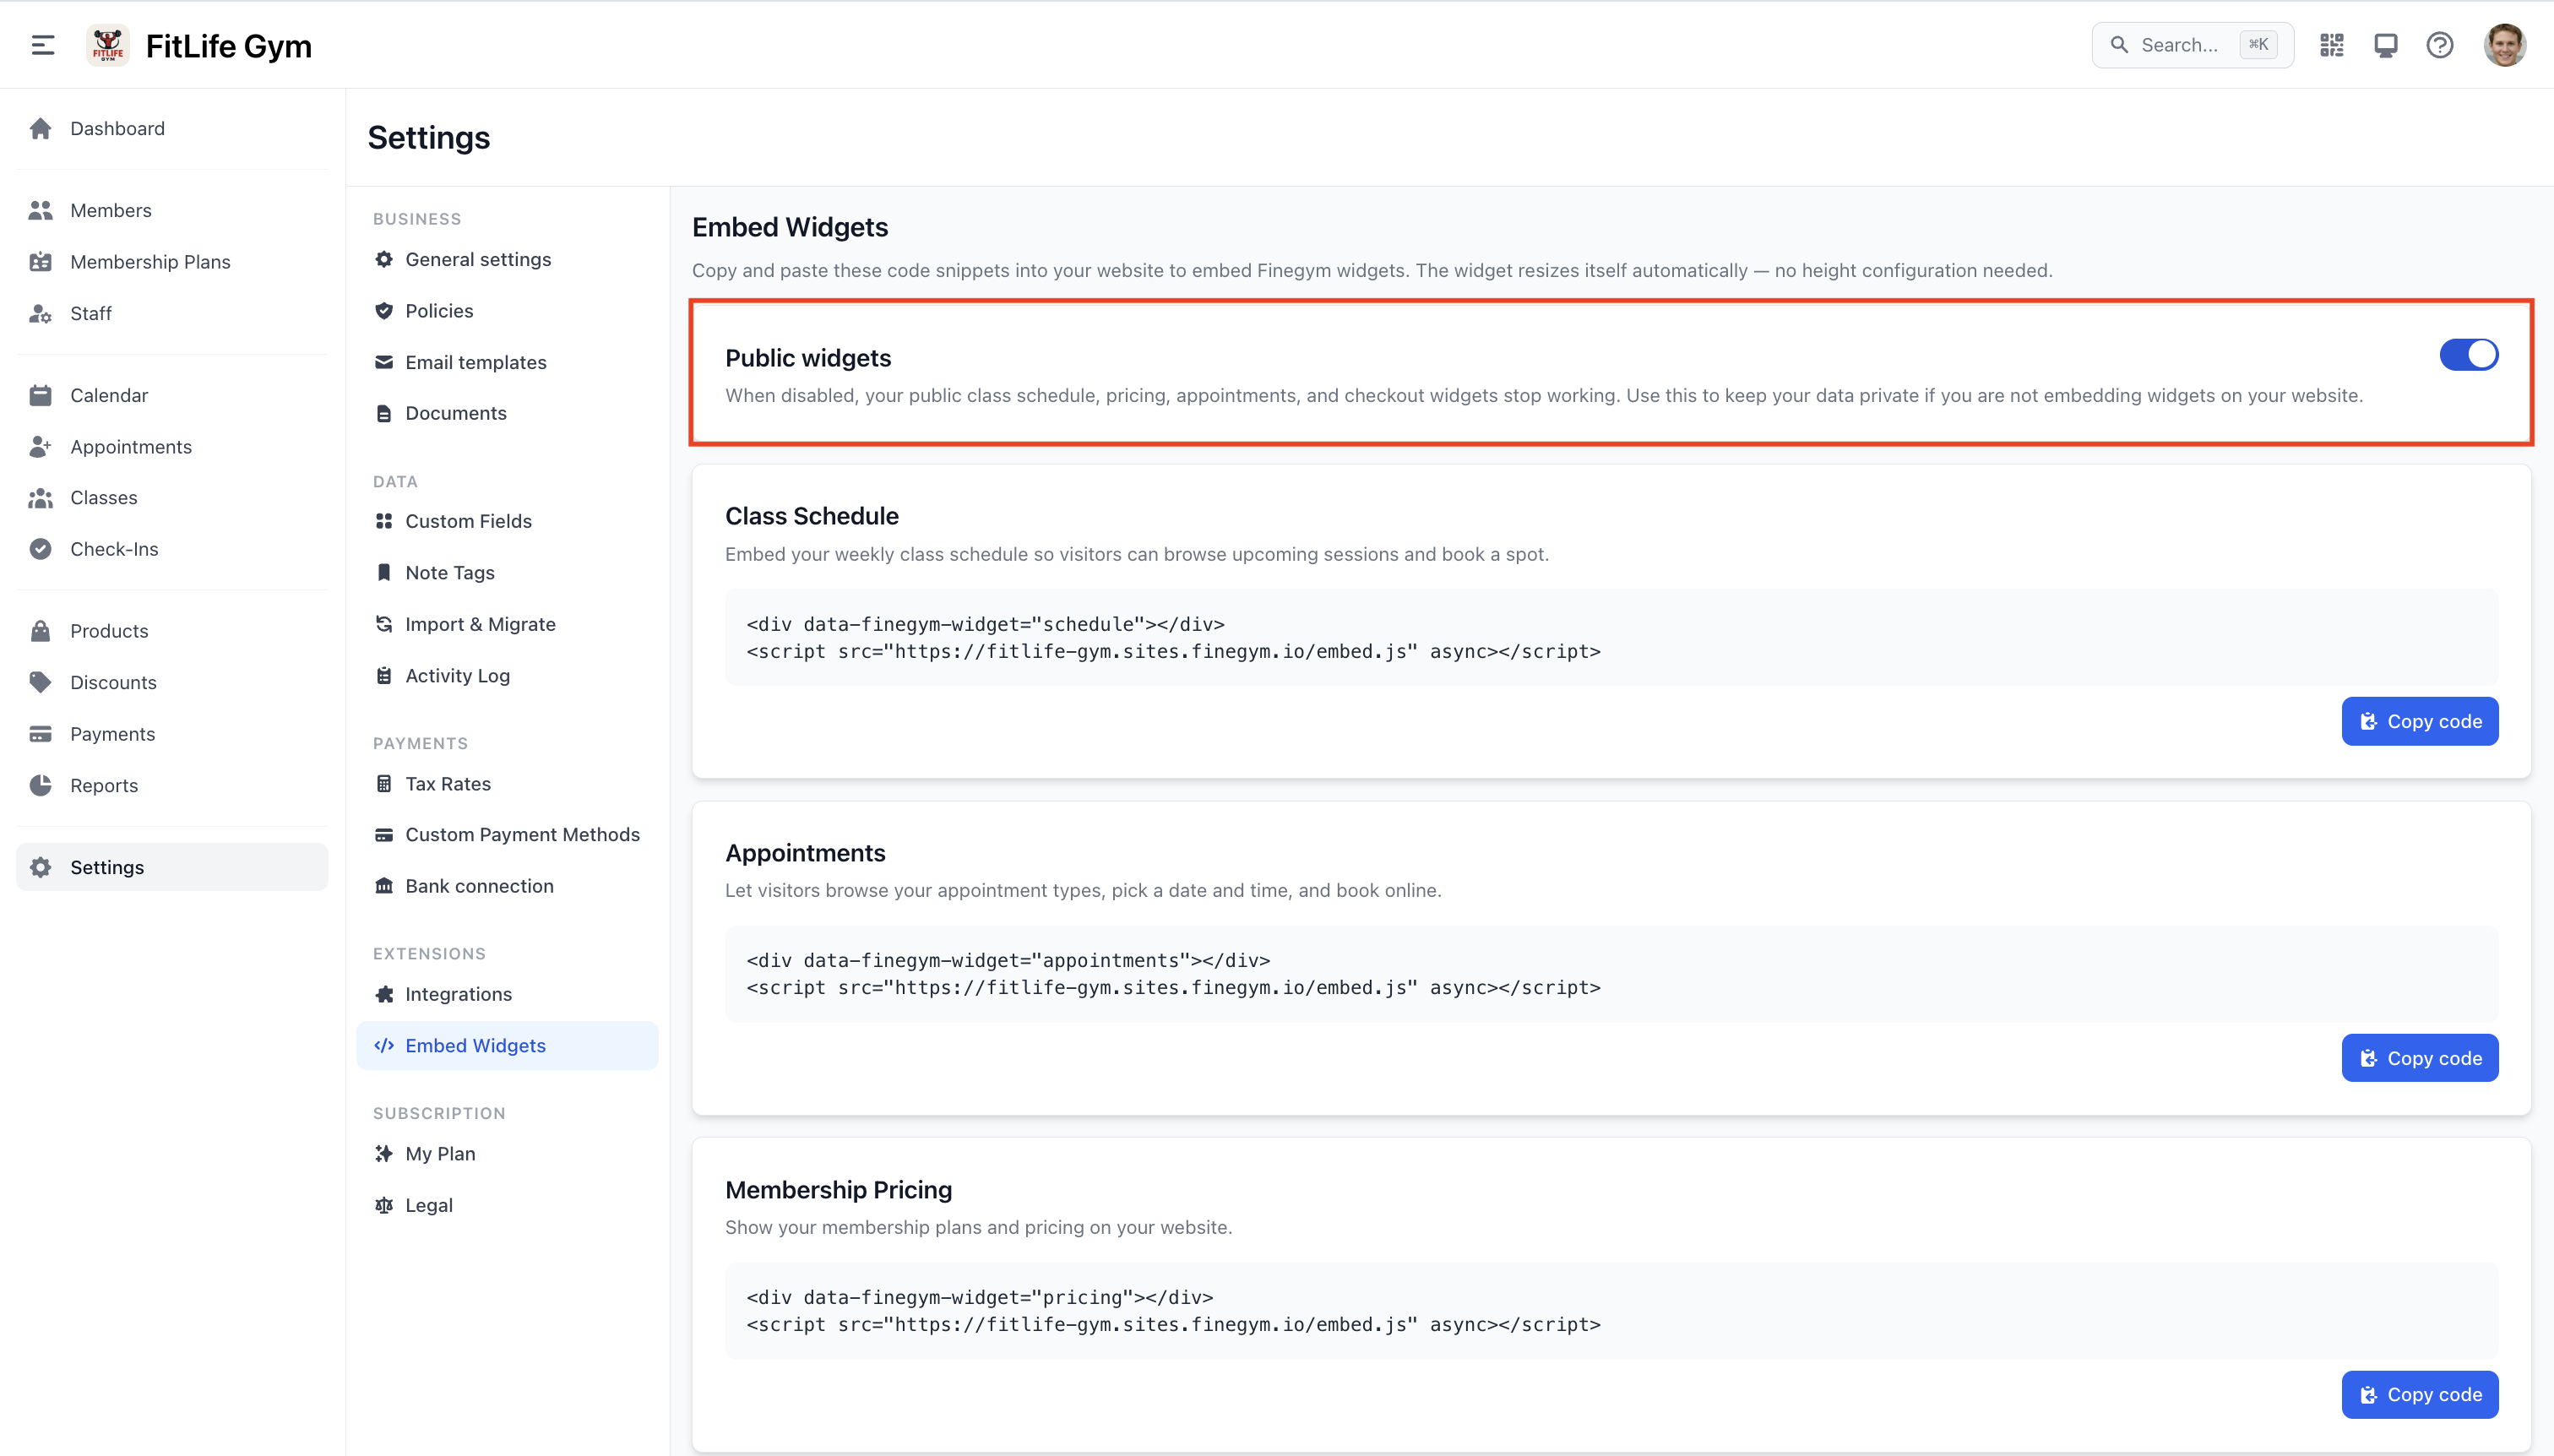Click the Payments card icon
The width and height of the screenshot is (2554, 1456).
tap(40, 734)
